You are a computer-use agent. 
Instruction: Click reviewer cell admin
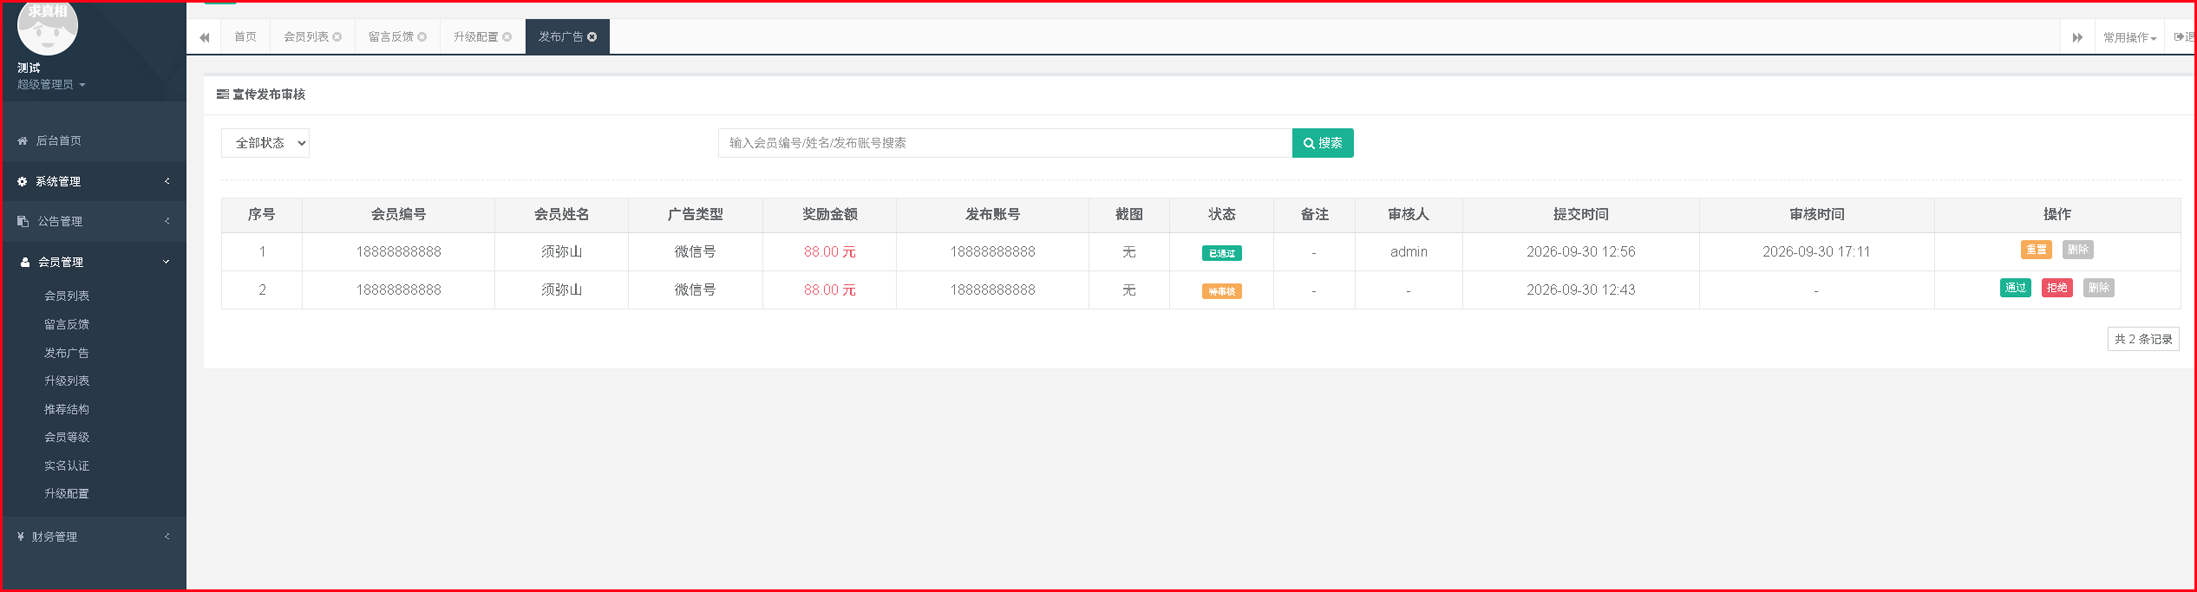coord(1408,252)
